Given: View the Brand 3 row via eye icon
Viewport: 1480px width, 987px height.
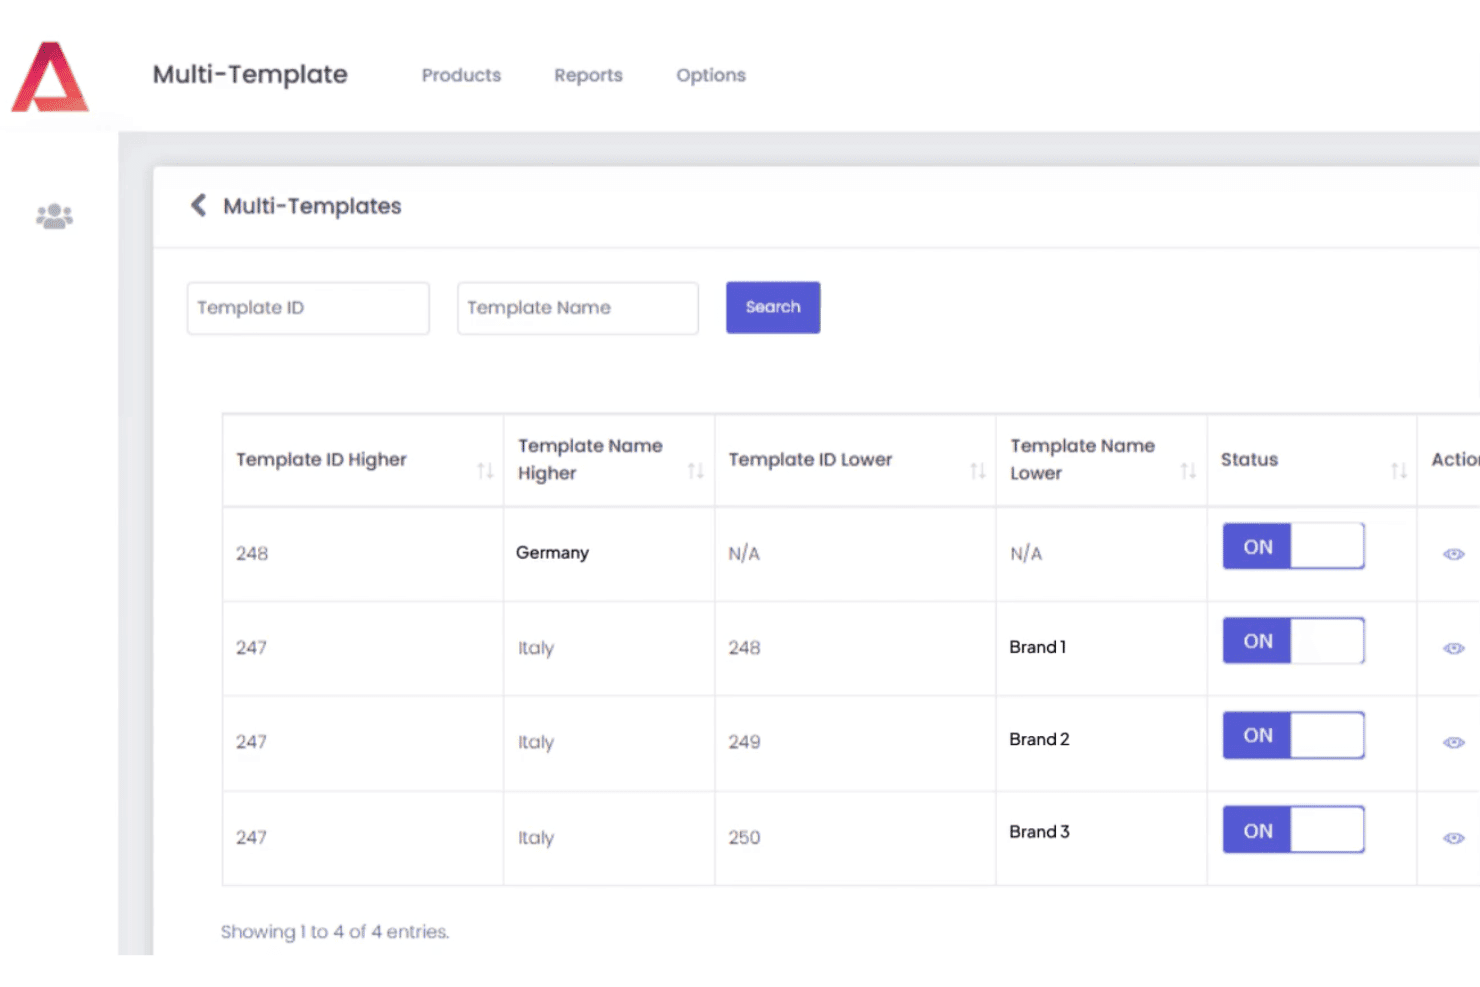Looking at the screenshot, I should [1454, 838].
